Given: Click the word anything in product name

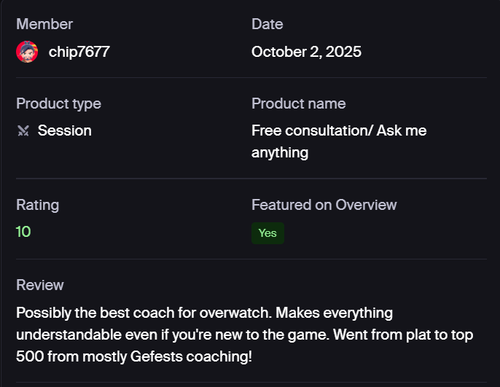Looking at the screenshot, I should tap(280, 153).
